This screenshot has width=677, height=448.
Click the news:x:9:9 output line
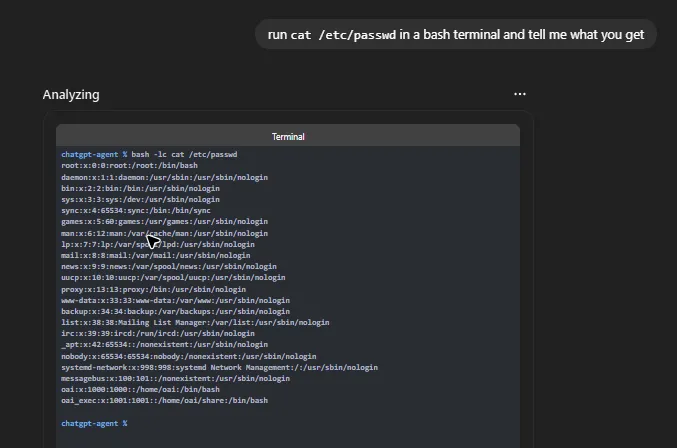click(x=169, y=266)
